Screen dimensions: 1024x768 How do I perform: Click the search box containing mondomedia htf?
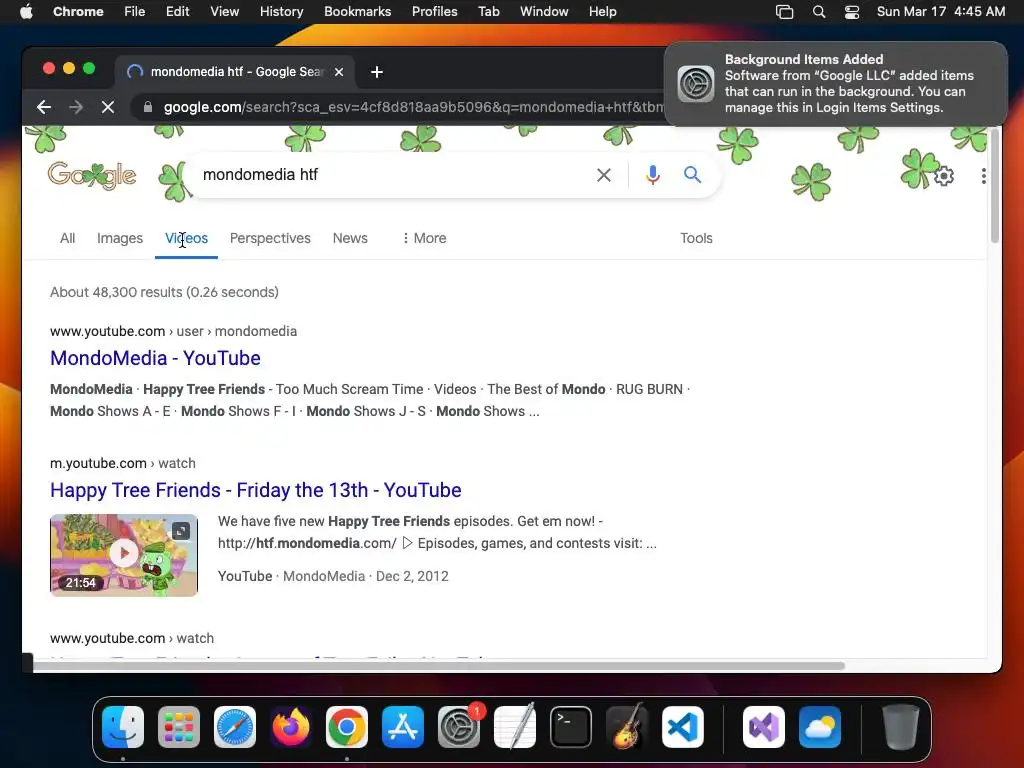pos(392,175)
